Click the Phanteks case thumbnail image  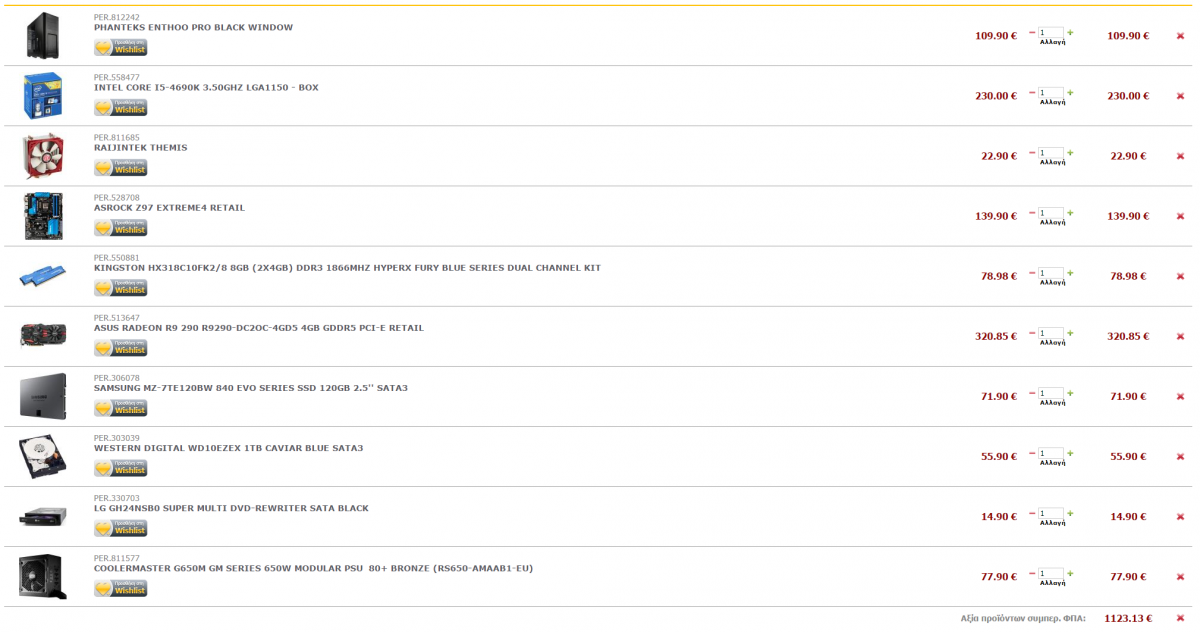[43, 36]
